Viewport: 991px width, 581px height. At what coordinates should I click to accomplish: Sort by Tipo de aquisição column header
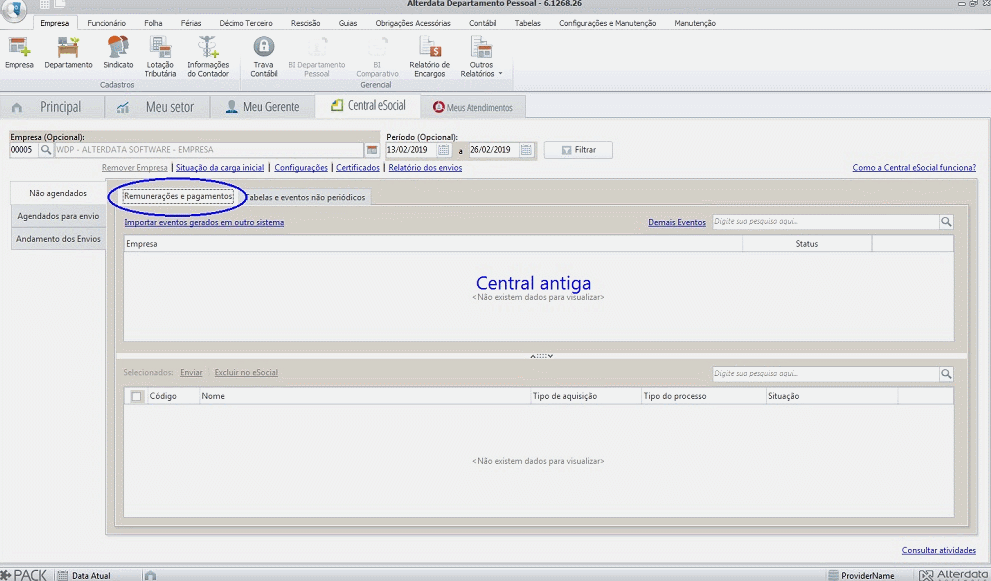coord(586,396)
